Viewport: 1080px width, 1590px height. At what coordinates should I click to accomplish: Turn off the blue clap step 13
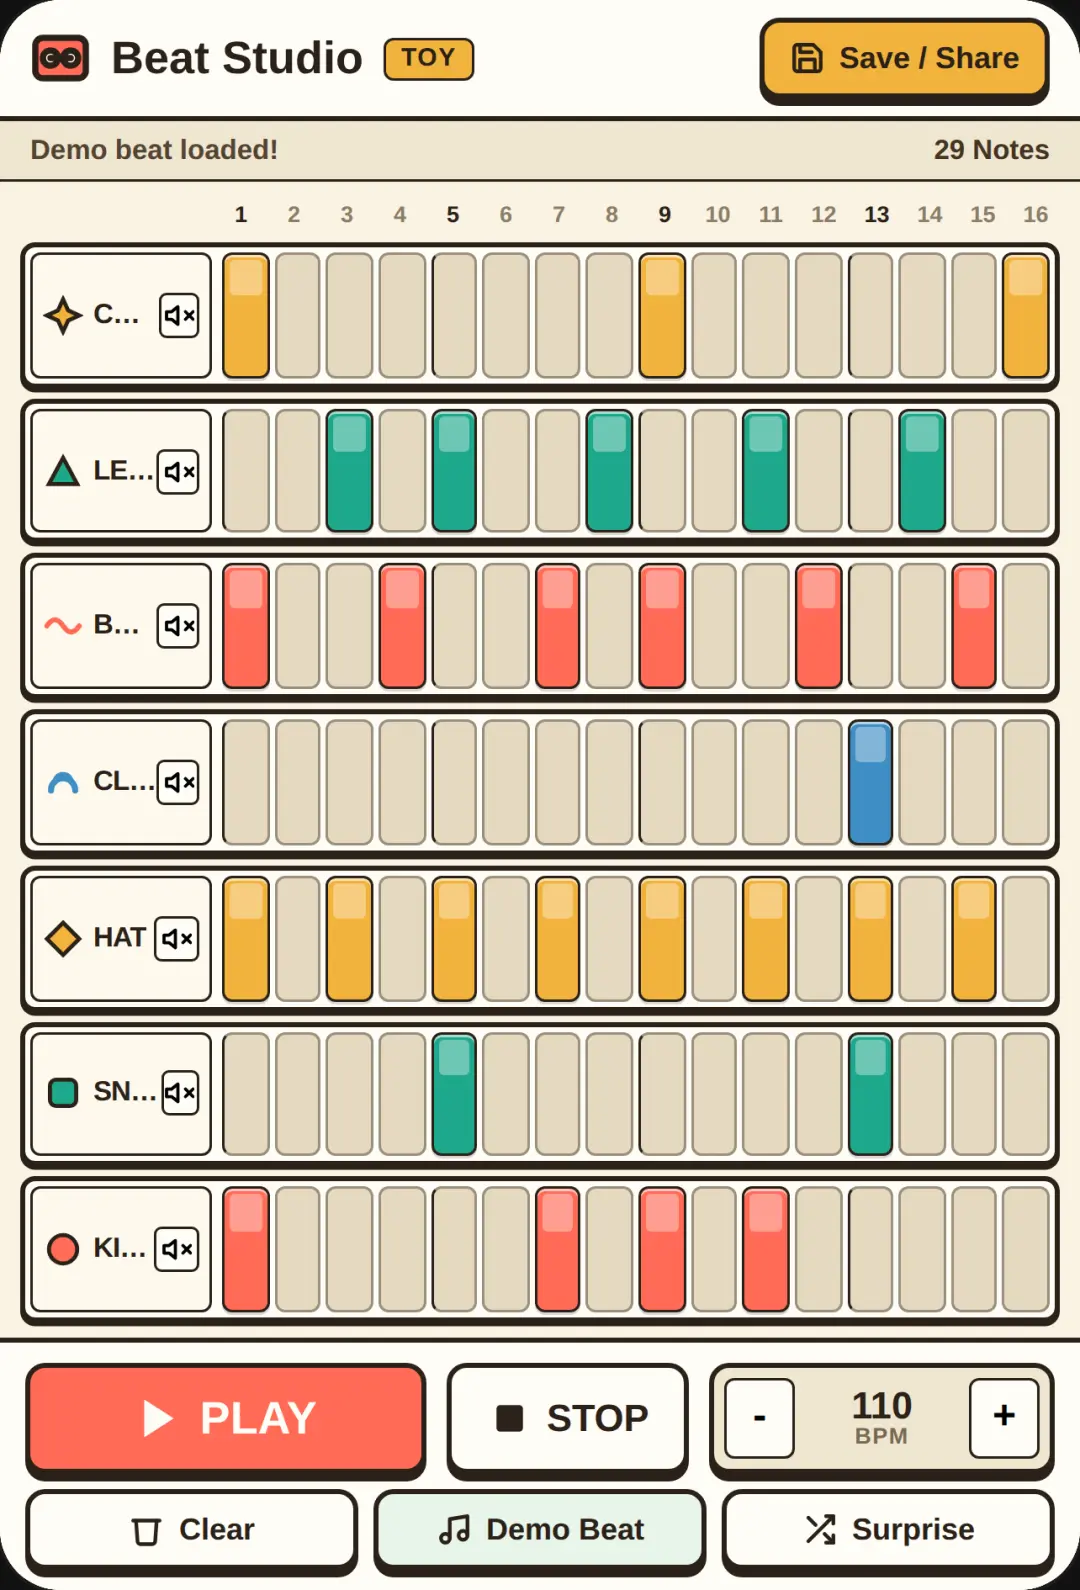pos(870,783)
